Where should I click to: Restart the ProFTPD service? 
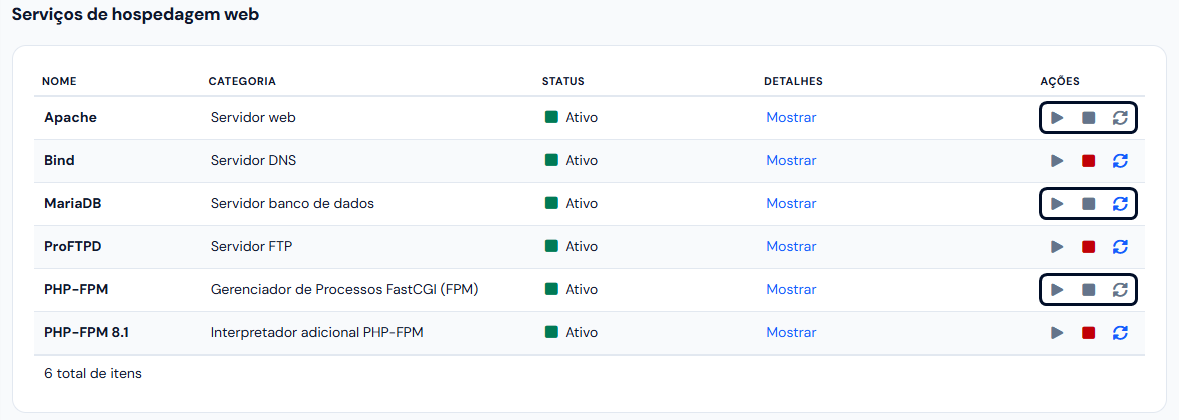point(1120,246)
